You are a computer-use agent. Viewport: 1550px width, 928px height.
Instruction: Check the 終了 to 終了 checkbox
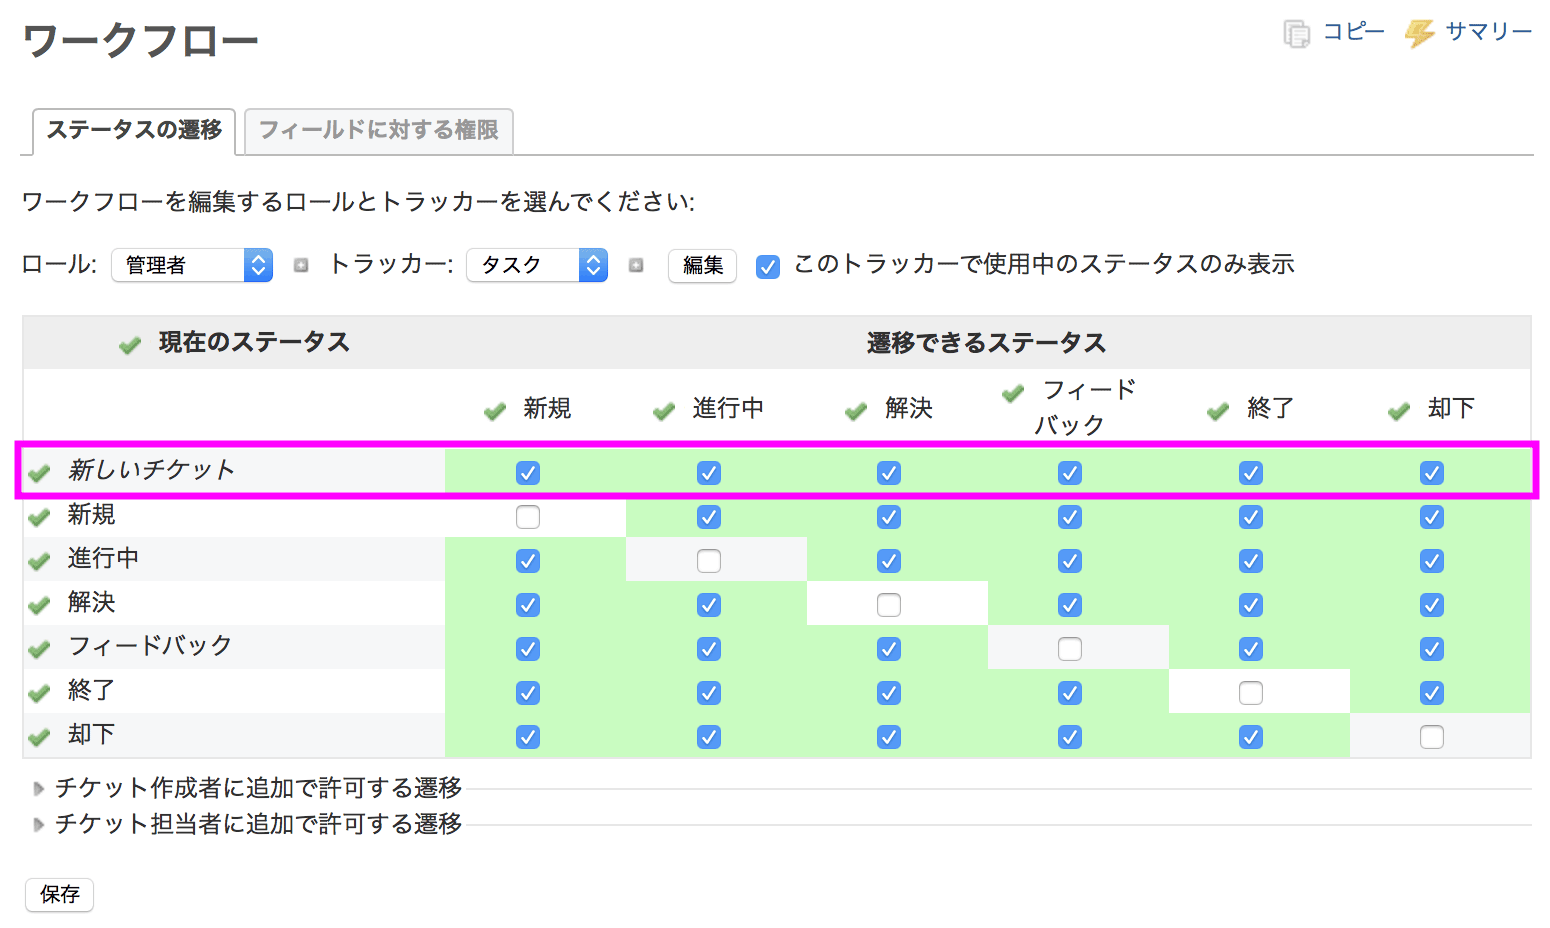click(1251, 693)
